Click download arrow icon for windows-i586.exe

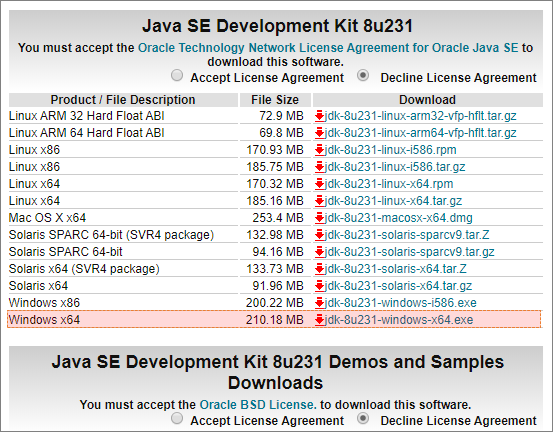tap(320, 302)
